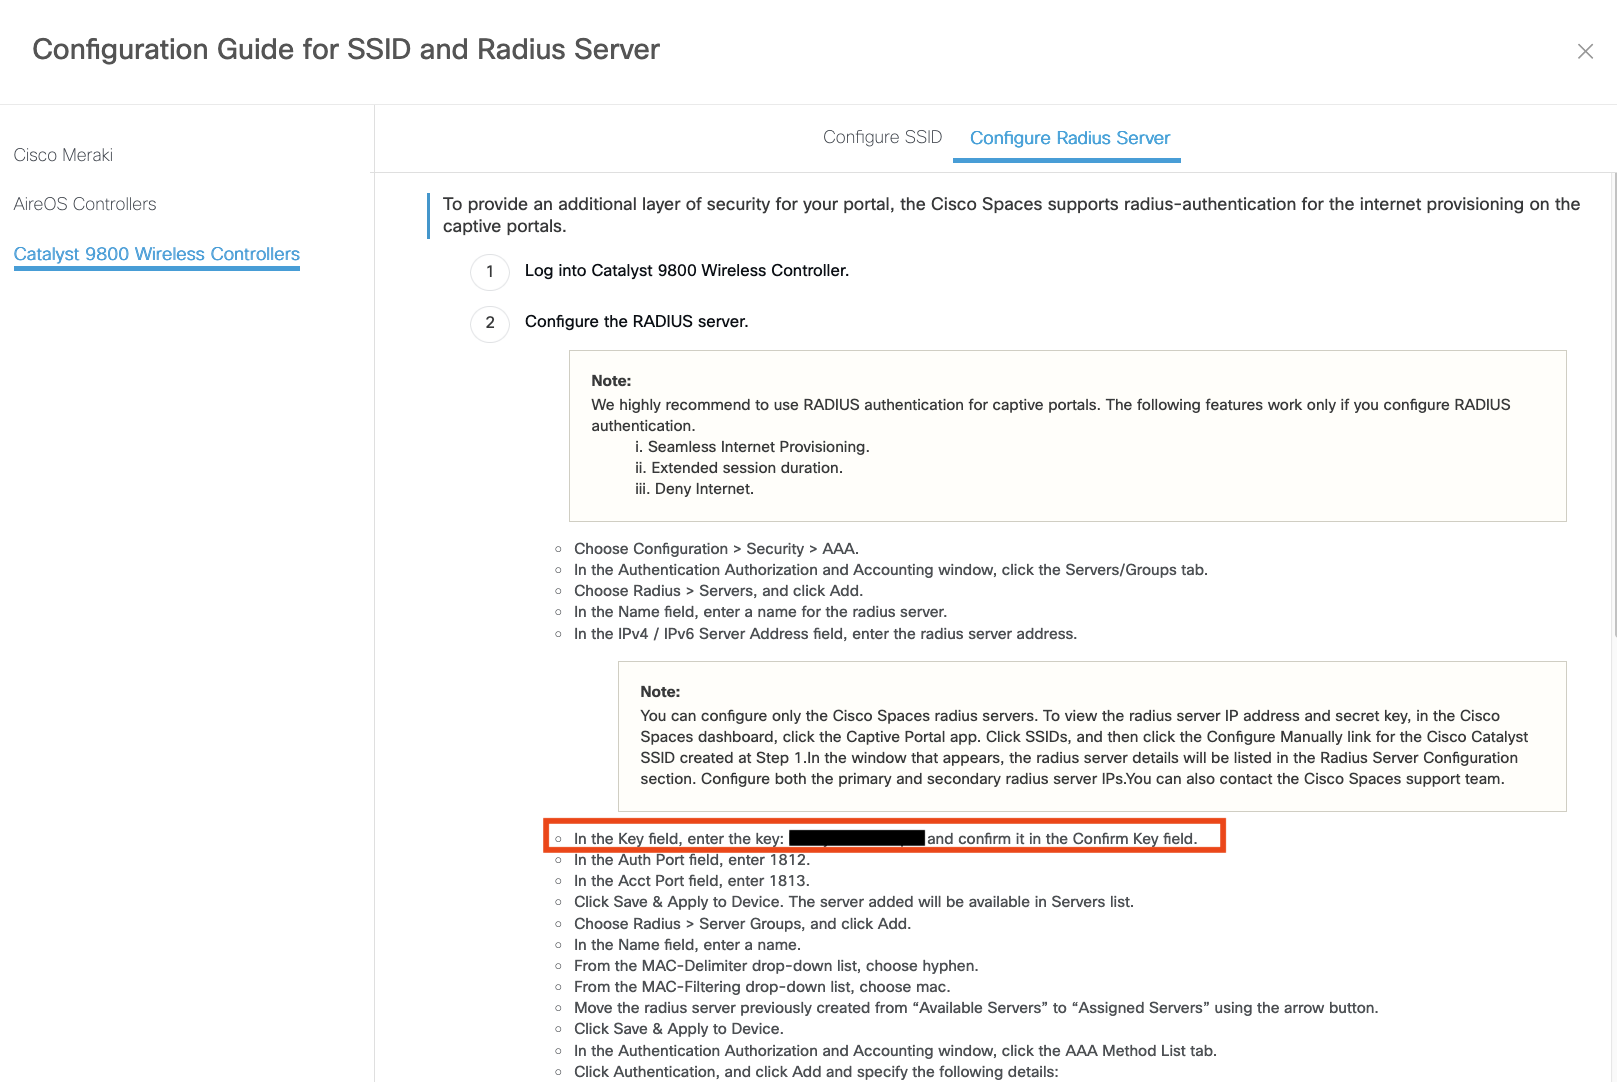Click the Configuration Guide dialog title

point(346,49)
